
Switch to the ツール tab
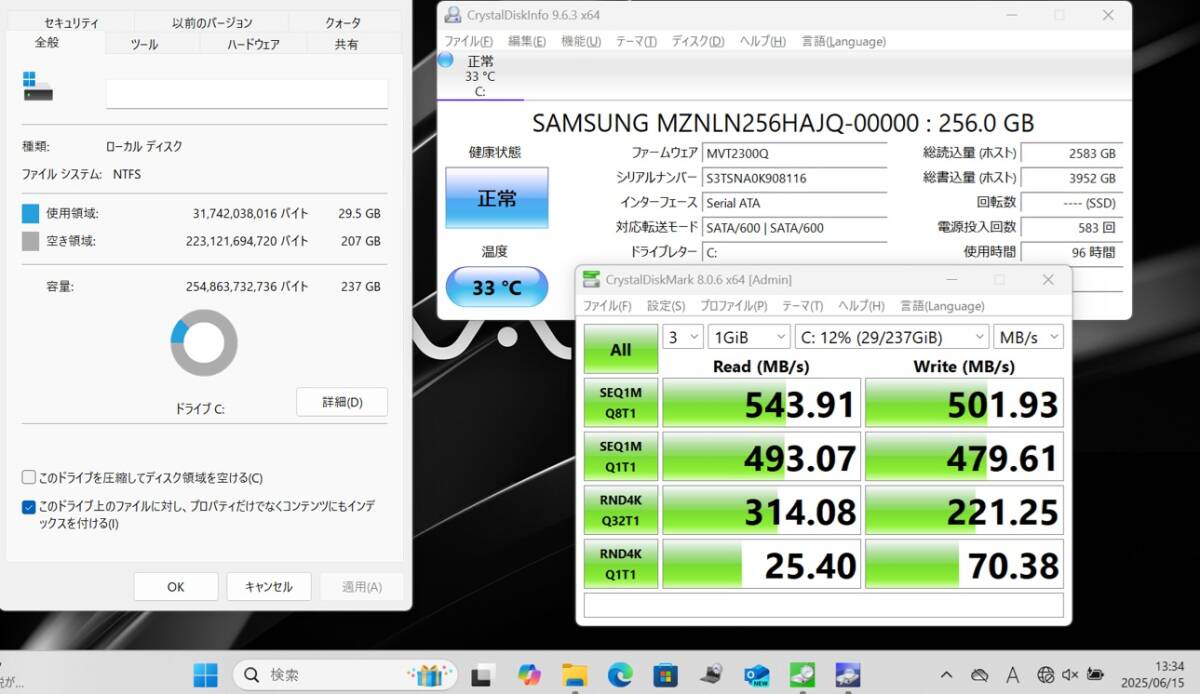point(144,44)
